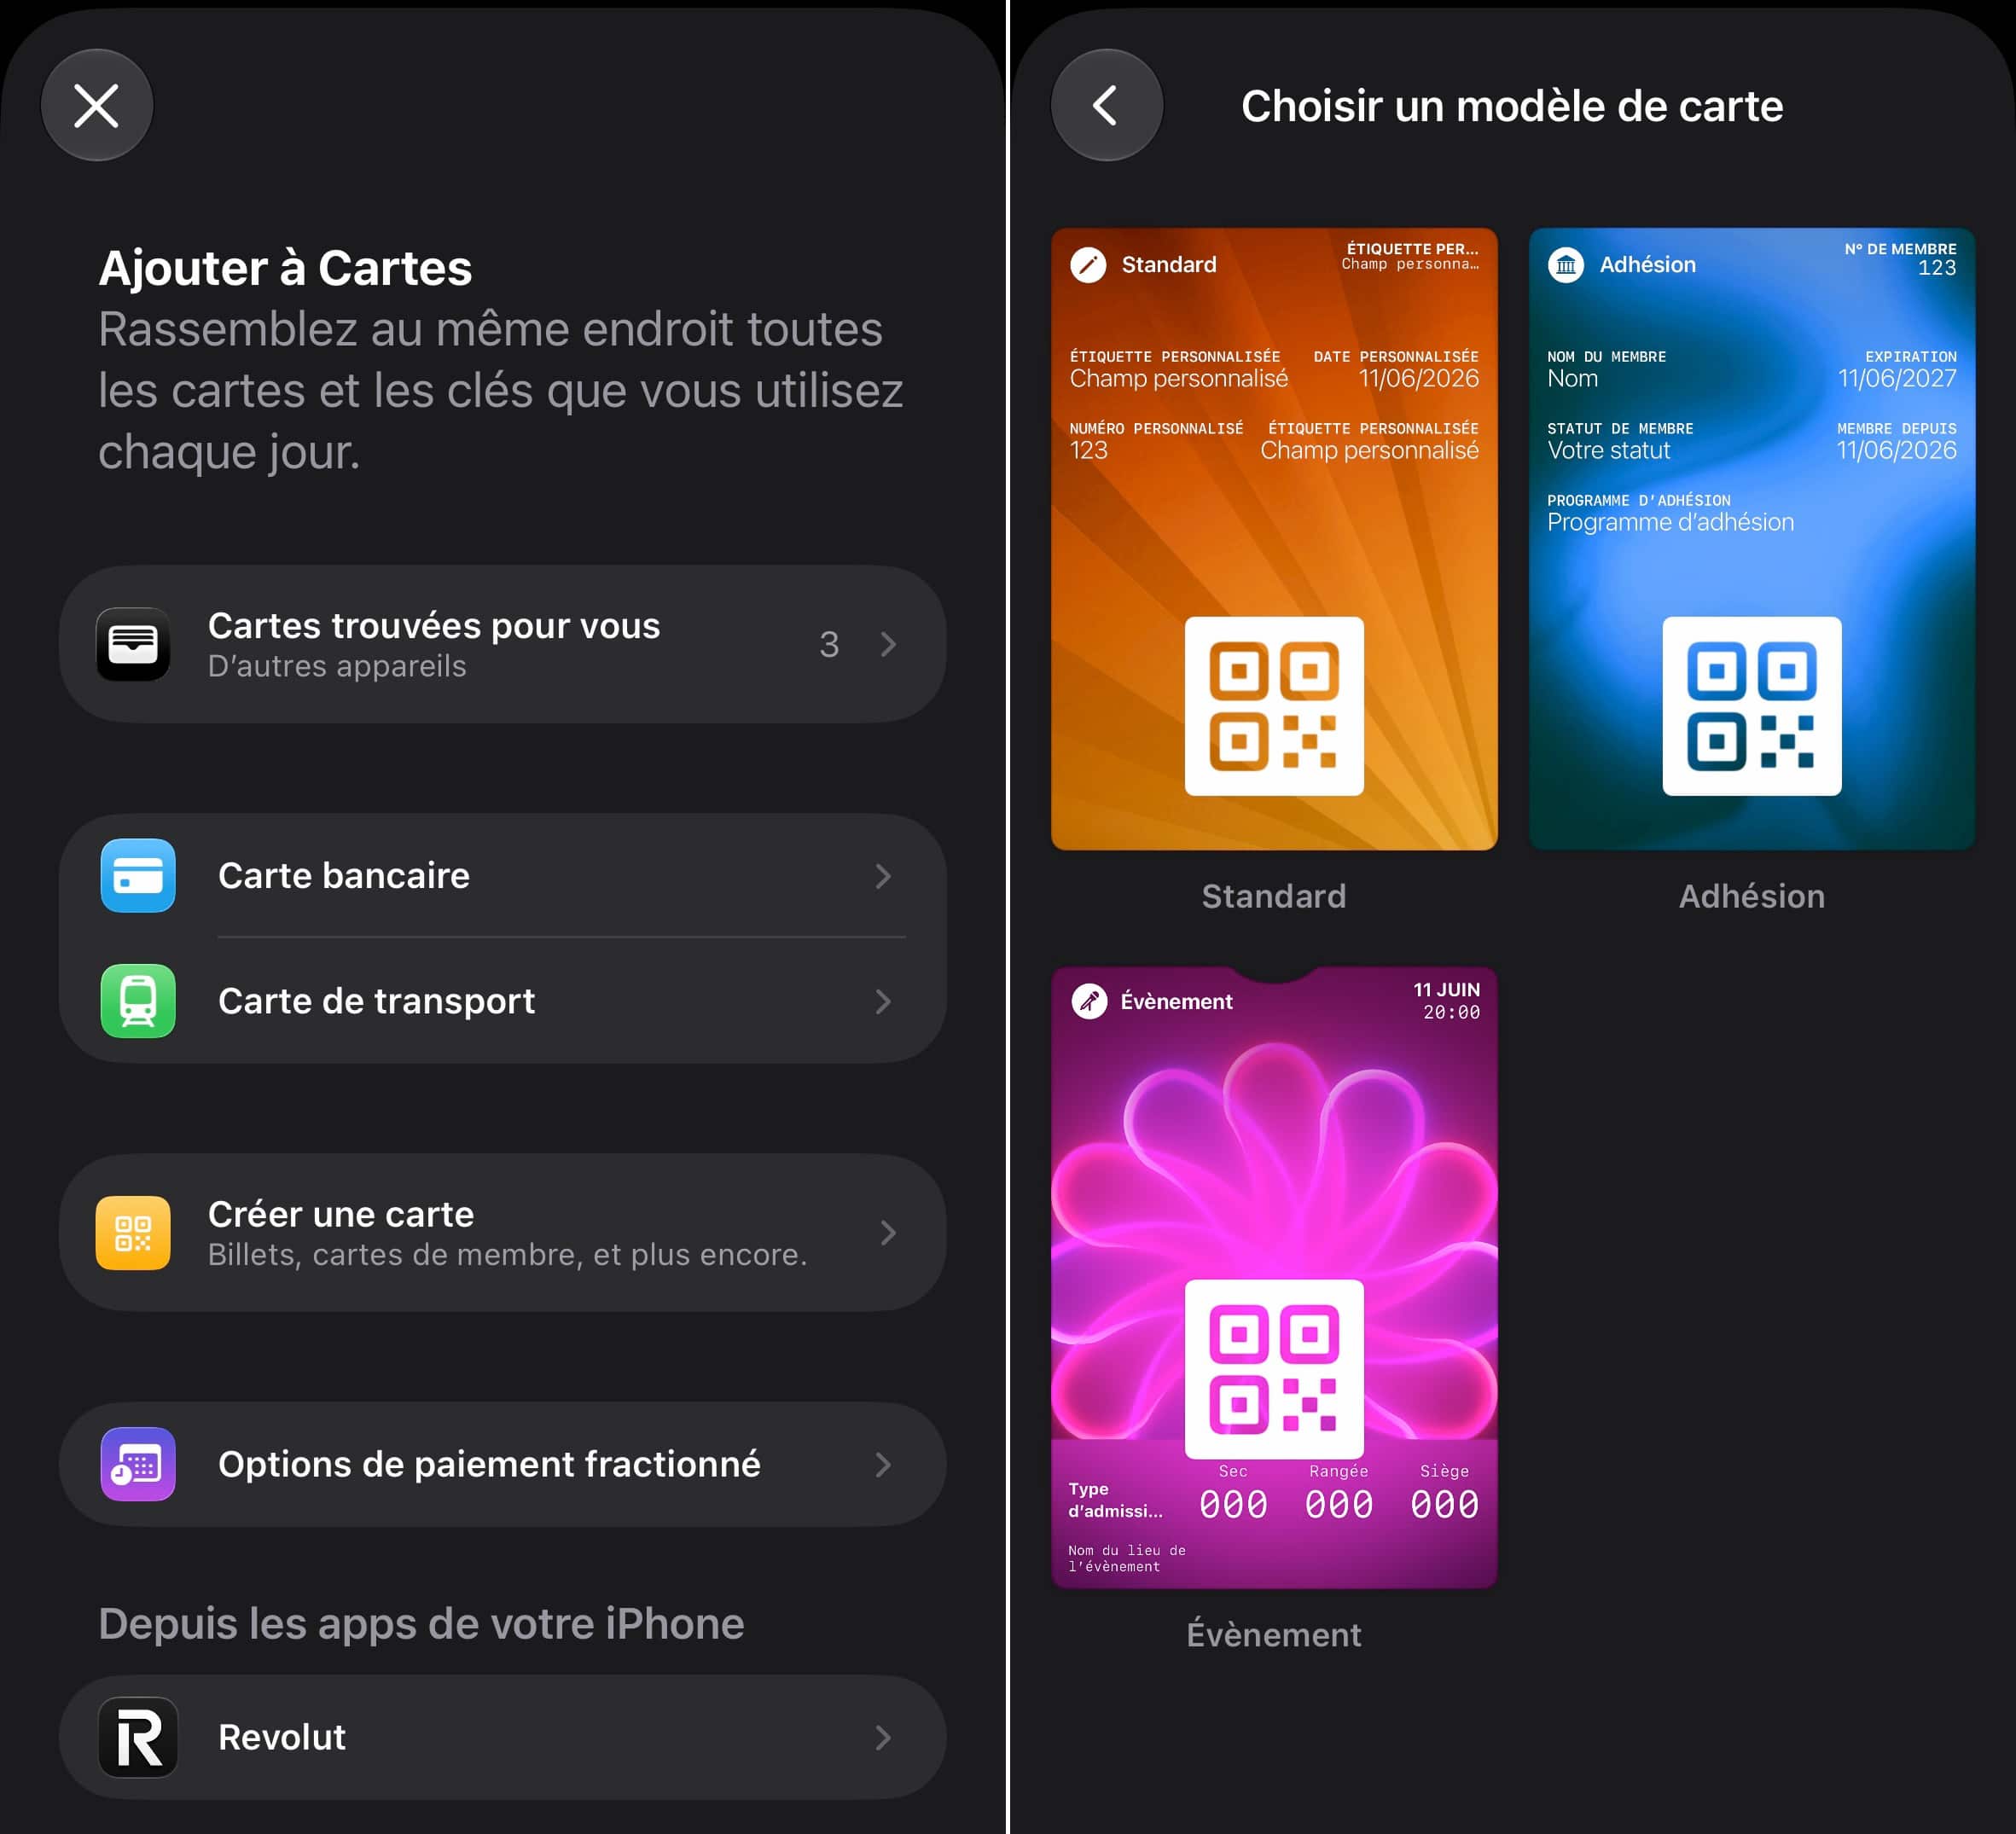The height and width of the screenshot is (1834, 2016).
Task: Open Options de paiement fractionné chevron
Action: point(883,1465)
